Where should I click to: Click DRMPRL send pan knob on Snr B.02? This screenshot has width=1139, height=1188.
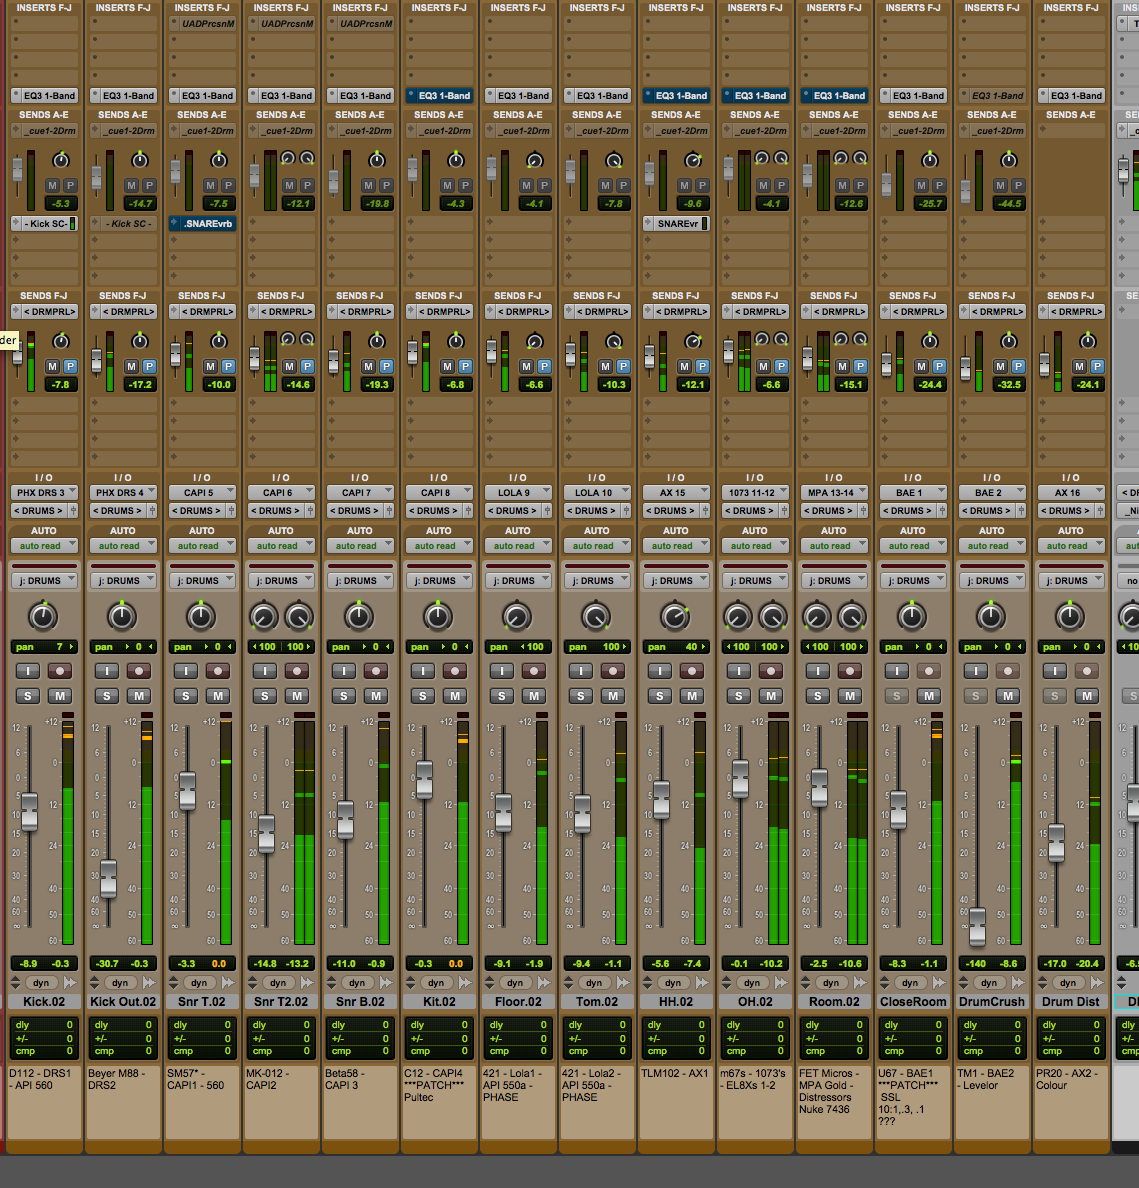tap(377, 341)
